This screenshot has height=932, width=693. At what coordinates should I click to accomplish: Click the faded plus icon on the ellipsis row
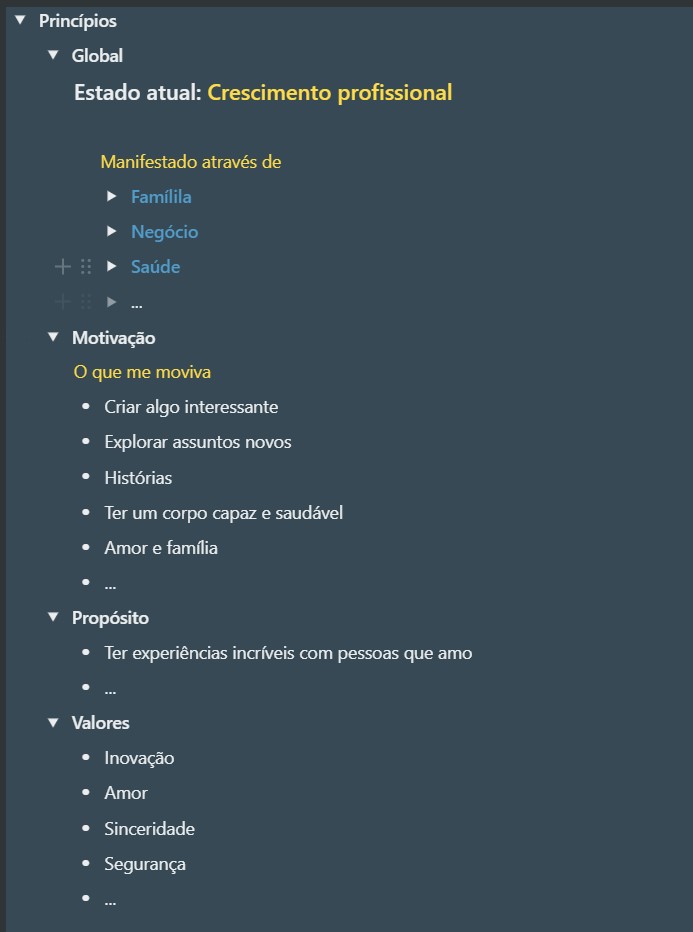62,302
